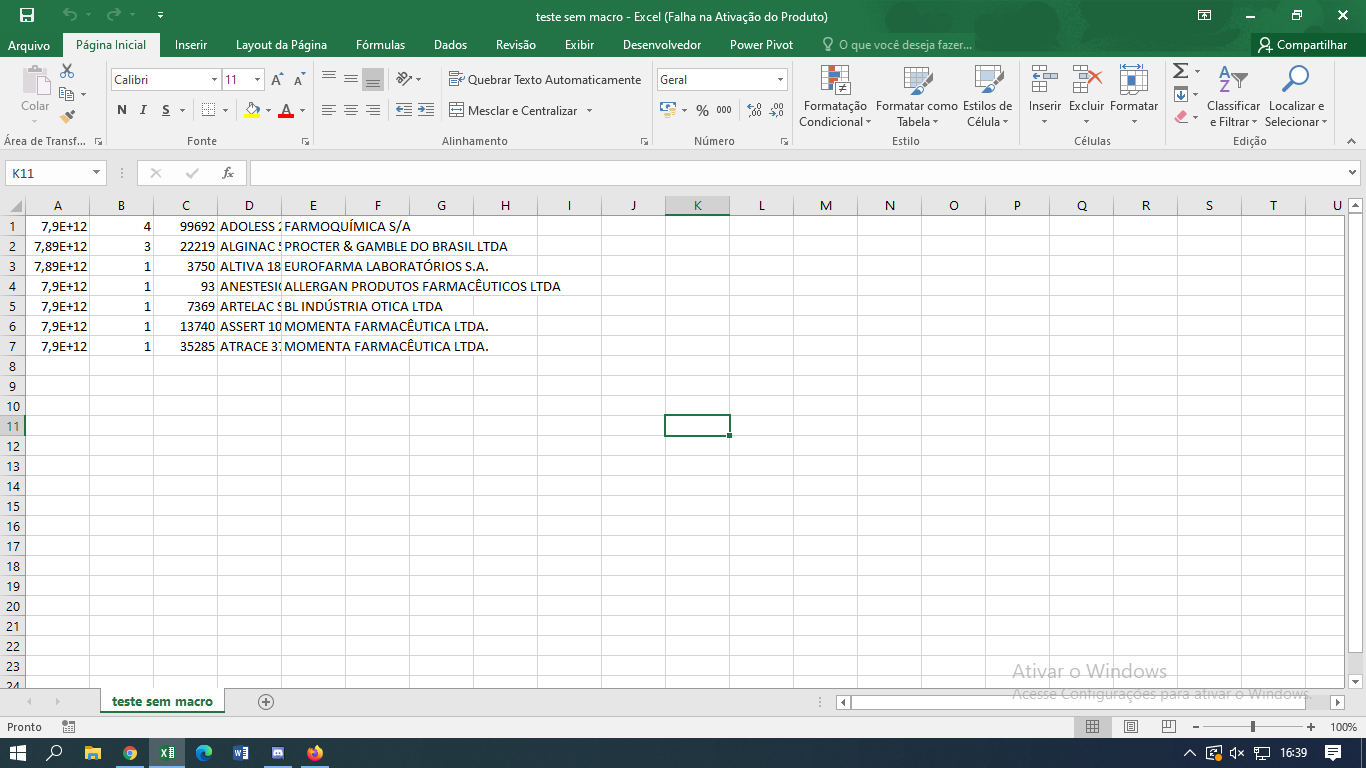
Task: Open Firefox from the taskbar
Action: 315,753
